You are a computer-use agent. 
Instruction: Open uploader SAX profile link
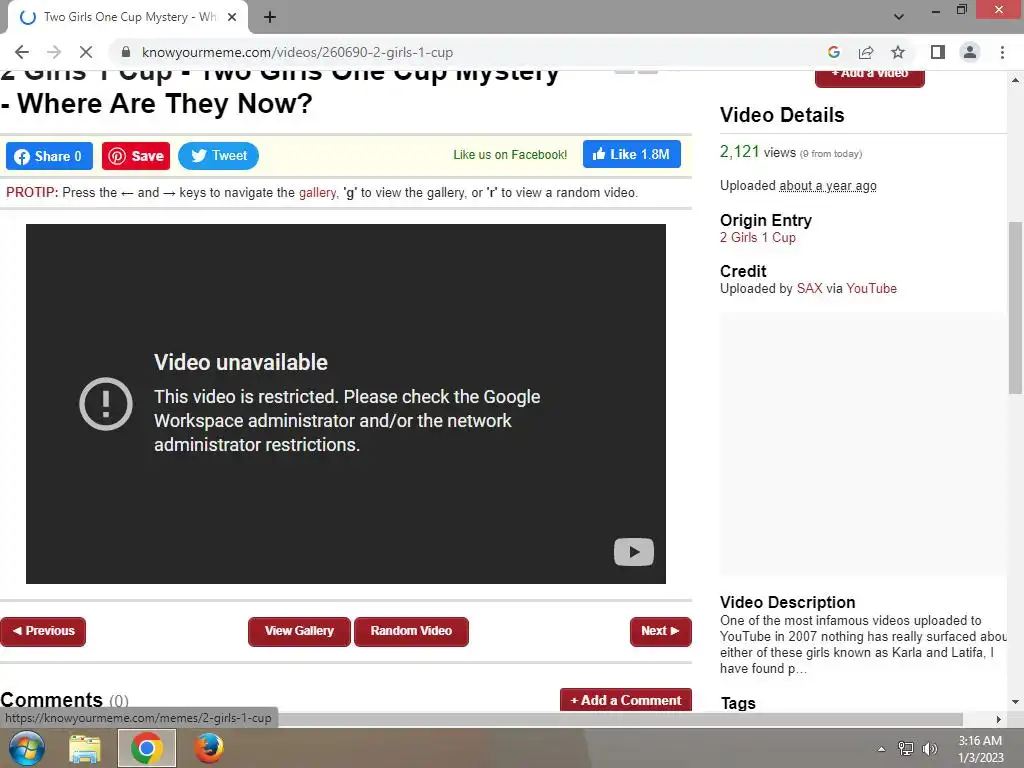809,289
